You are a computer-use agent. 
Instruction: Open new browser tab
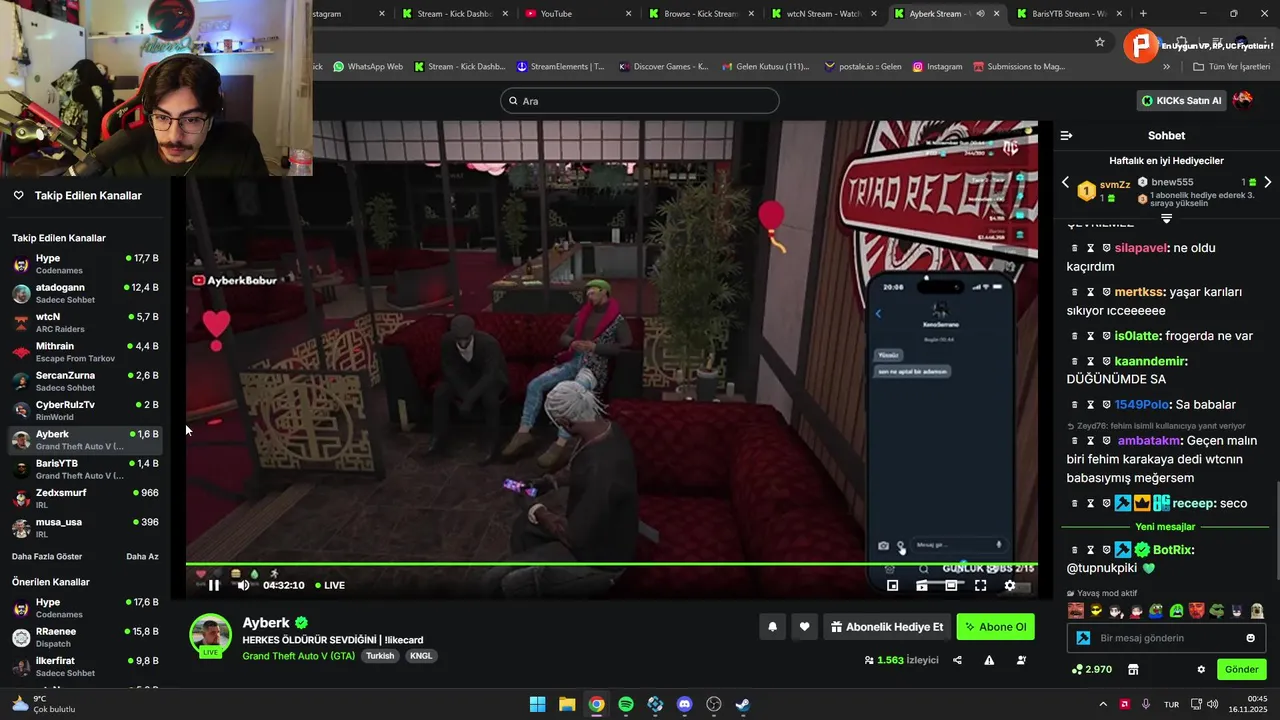click(1143, 13)
